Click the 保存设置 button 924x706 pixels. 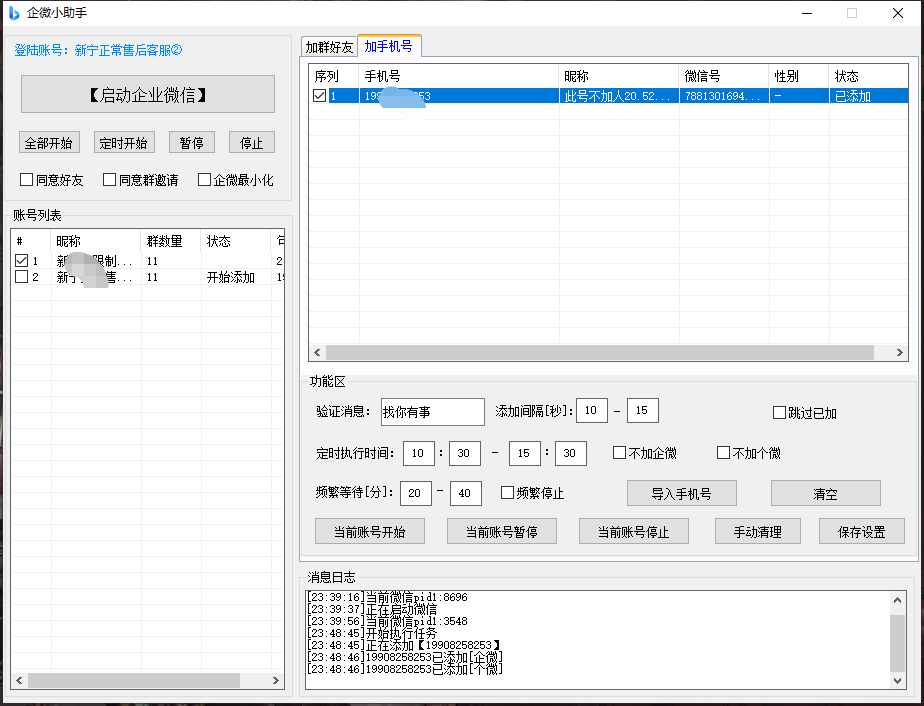861,531
